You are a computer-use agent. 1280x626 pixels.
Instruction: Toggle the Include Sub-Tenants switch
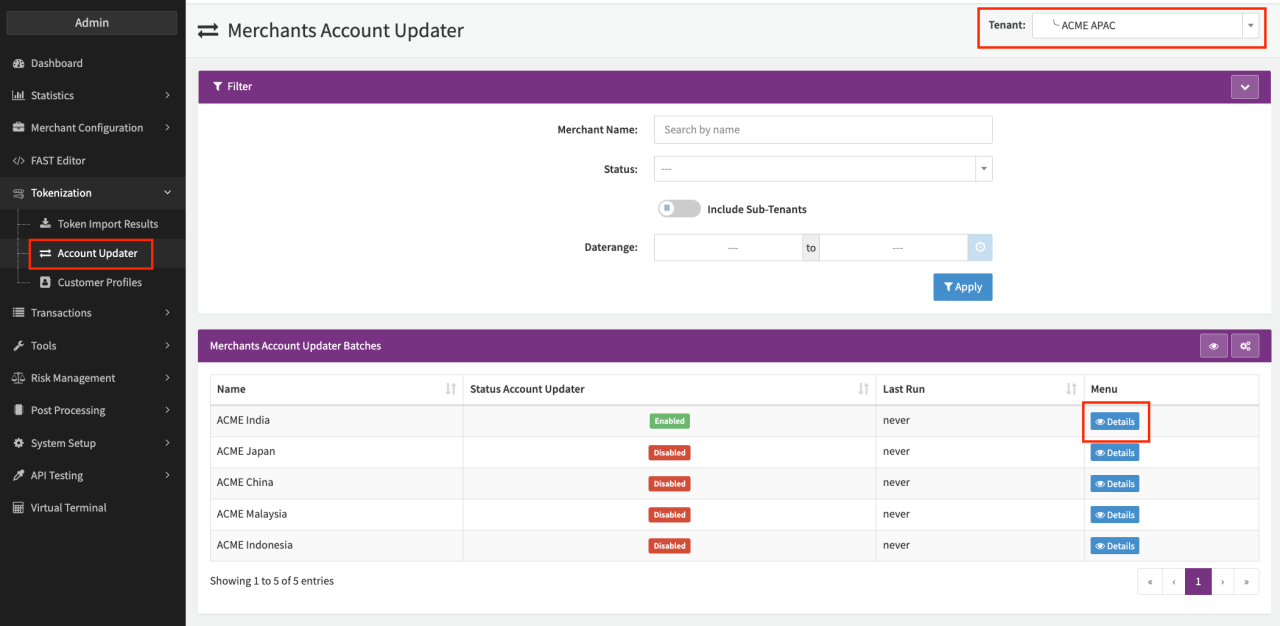[x=679, y=209]
